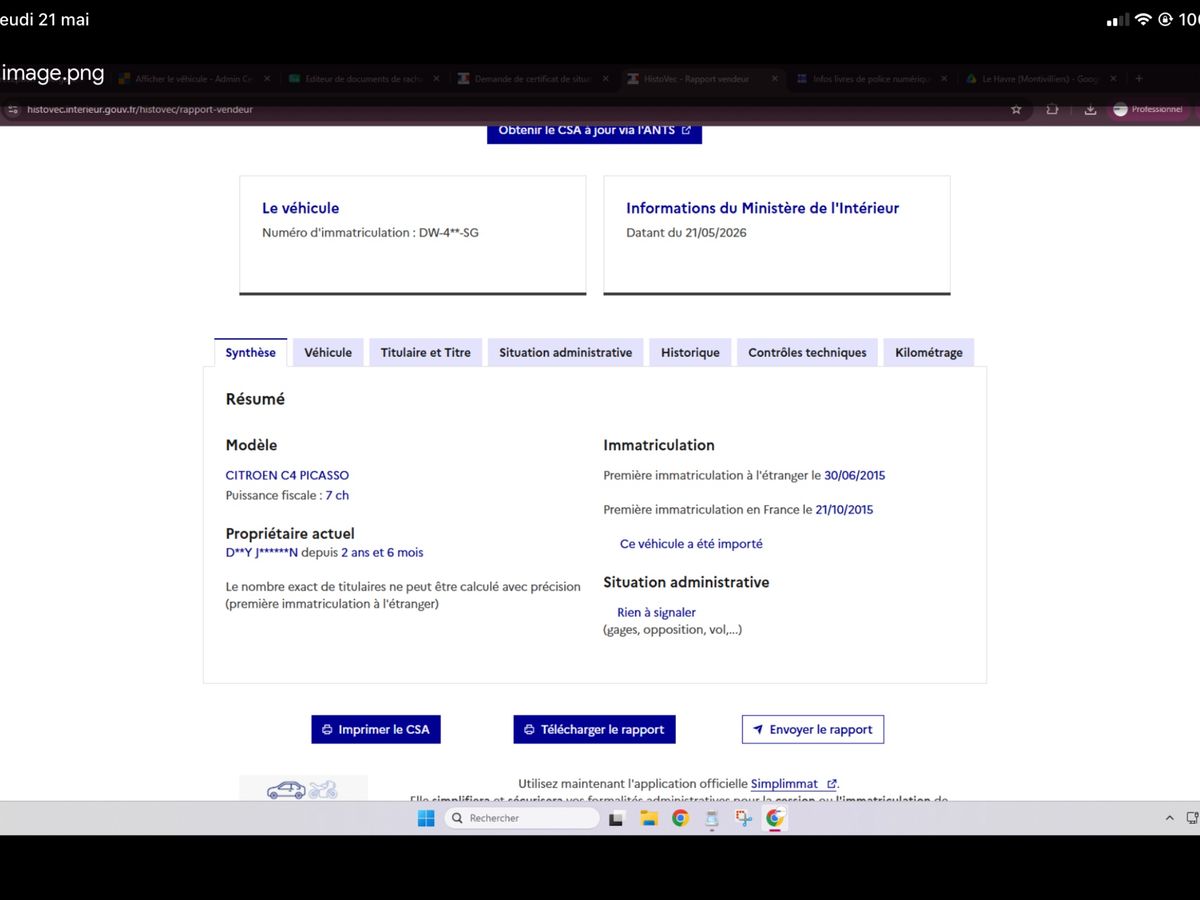The width and height of the screenshot is (1200, 900).
Task: Click the send arrow icon in Envoyer le rapport
Action: click(758, 730)
